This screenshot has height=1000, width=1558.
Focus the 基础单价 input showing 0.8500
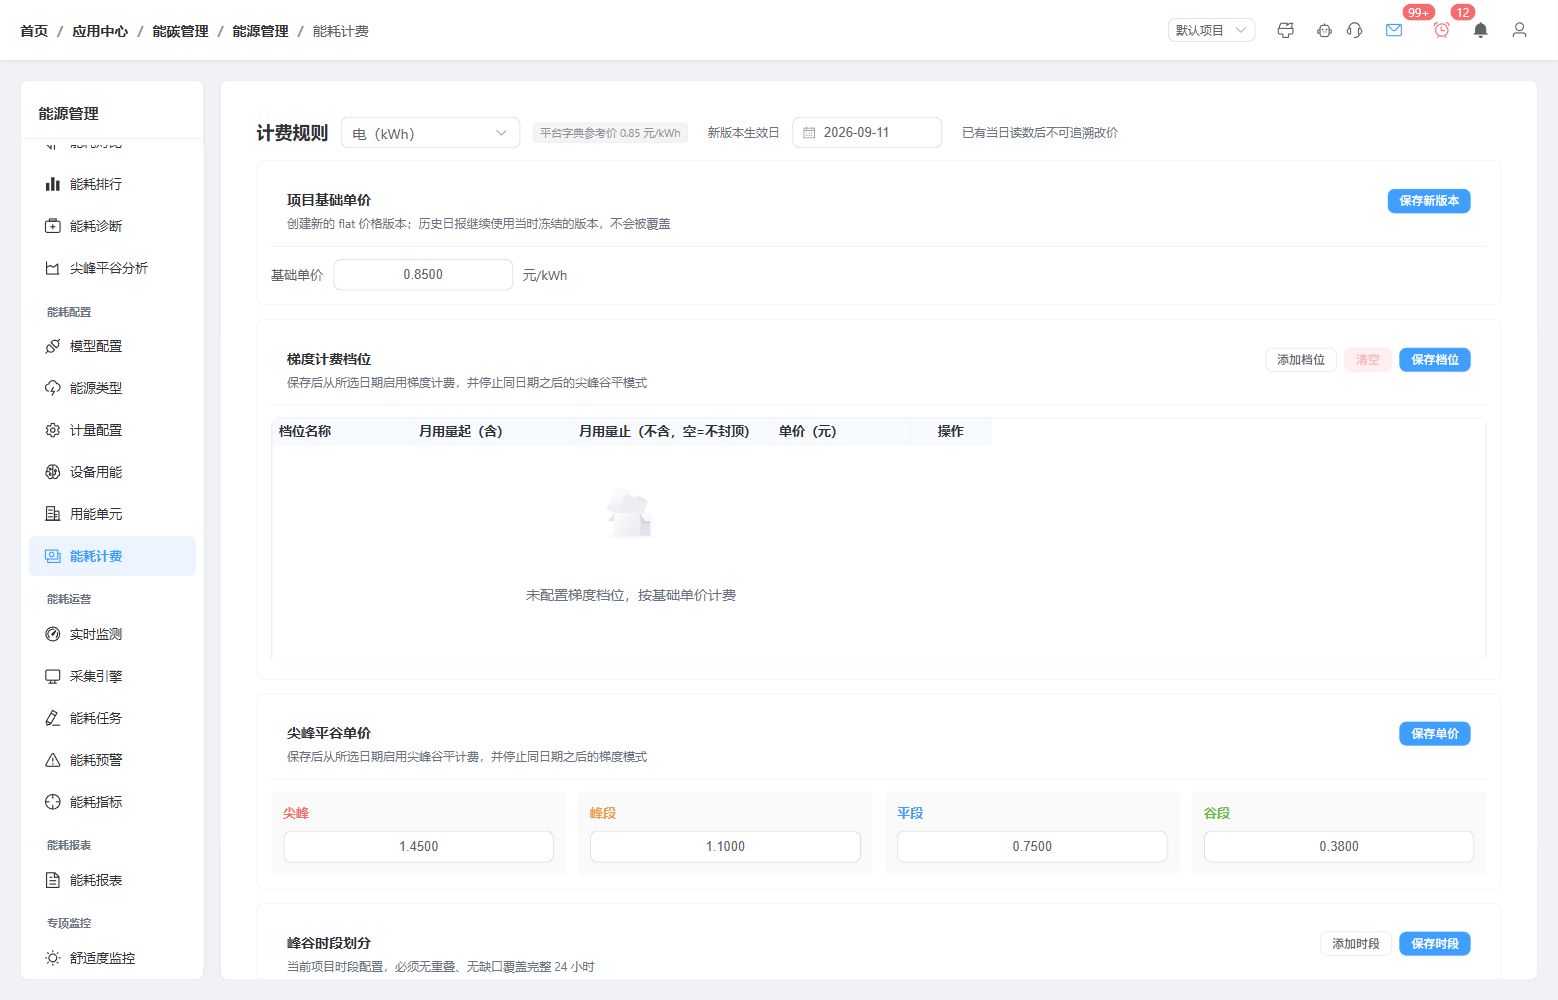click(423, 275)
